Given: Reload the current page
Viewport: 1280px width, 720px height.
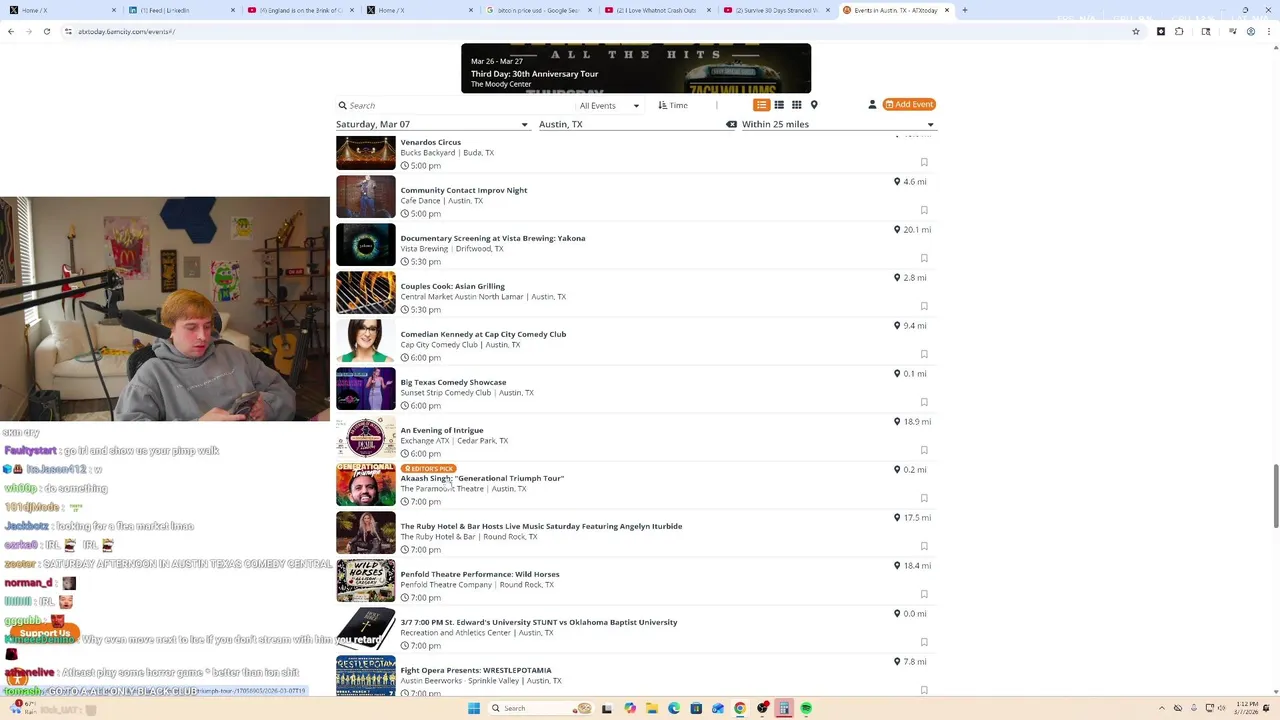Looking at the screenshot, I should [46, 31].
